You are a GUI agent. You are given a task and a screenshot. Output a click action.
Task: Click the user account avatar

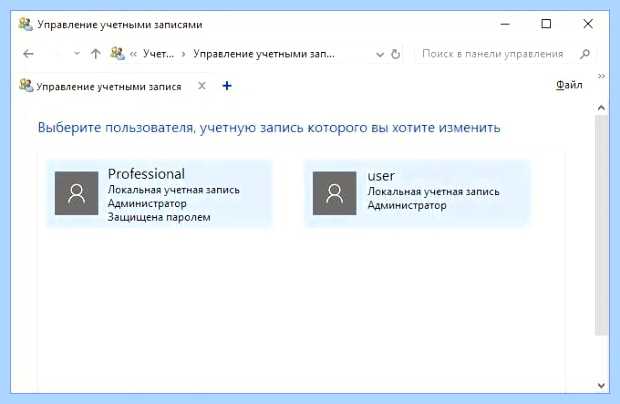click(335, 193)
